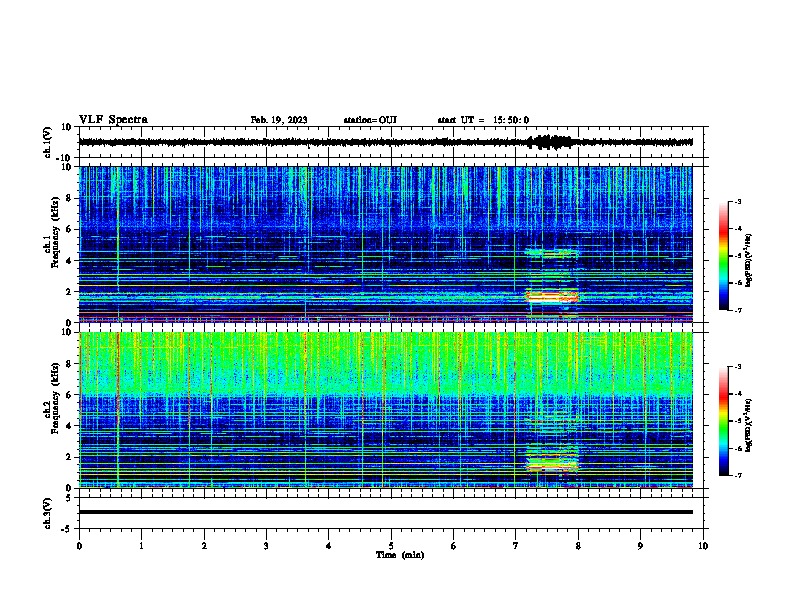
Task: Click the "-3" label on ch.2 colorbar
Action: tap(737, 367)
